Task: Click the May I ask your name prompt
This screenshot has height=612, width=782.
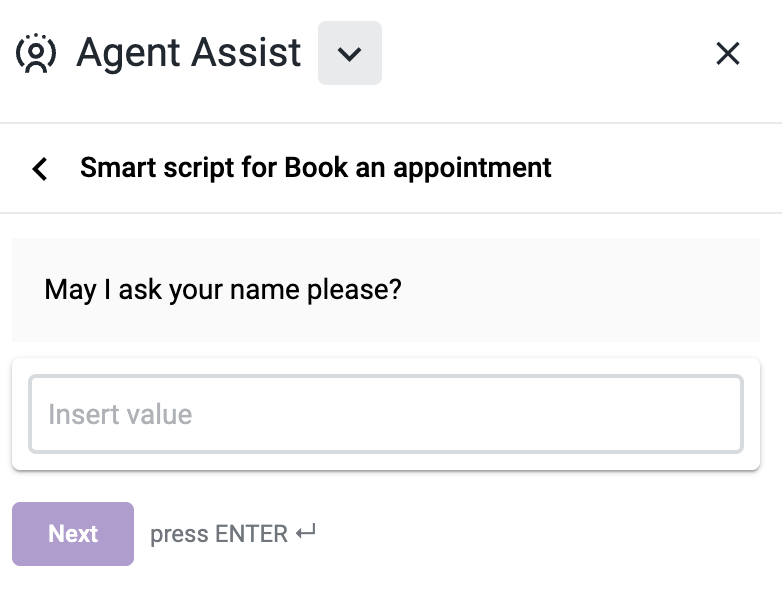Action: pos(223,289)
